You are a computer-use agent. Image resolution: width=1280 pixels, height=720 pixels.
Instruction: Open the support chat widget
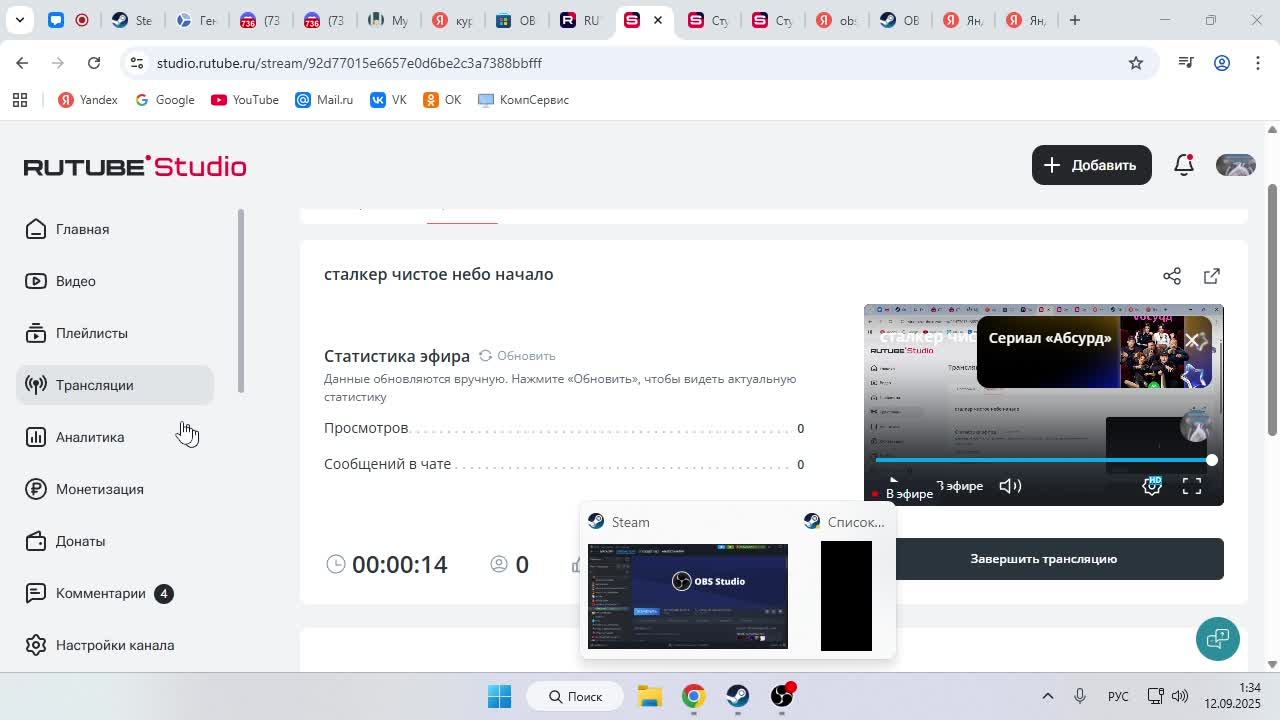(x=1218, y=639)
